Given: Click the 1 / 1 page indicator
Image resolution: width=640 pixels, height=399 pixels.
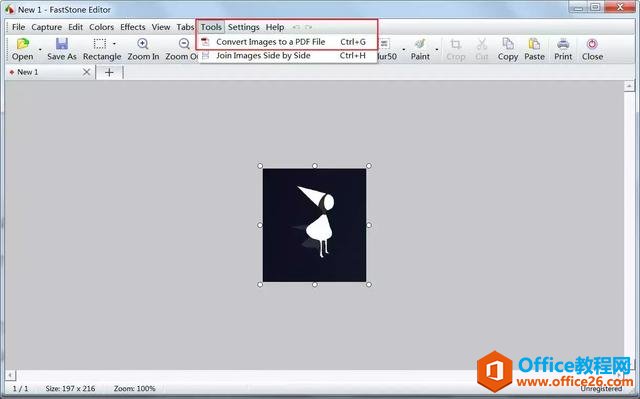Looking at the screenshot, I should [20, 388].
